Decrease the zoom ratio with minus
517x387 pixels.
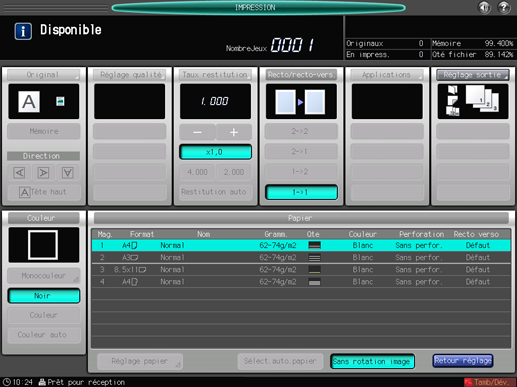coord(197,132)
